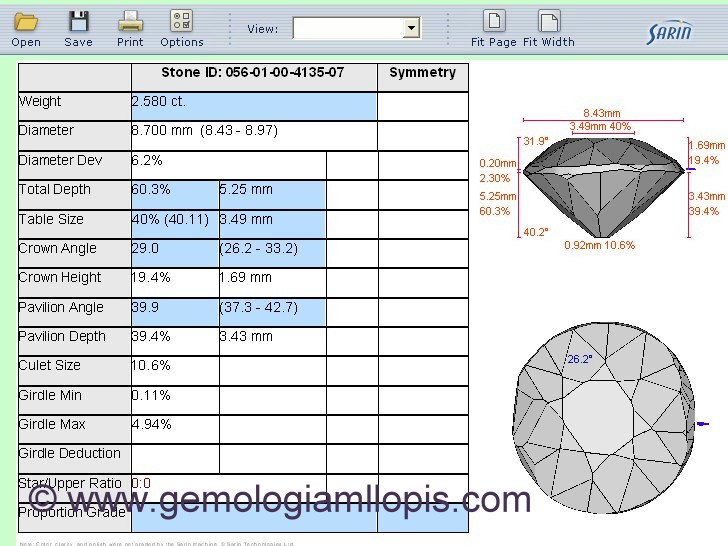Click the empty Proportion Grade value cell

point(254,518)
